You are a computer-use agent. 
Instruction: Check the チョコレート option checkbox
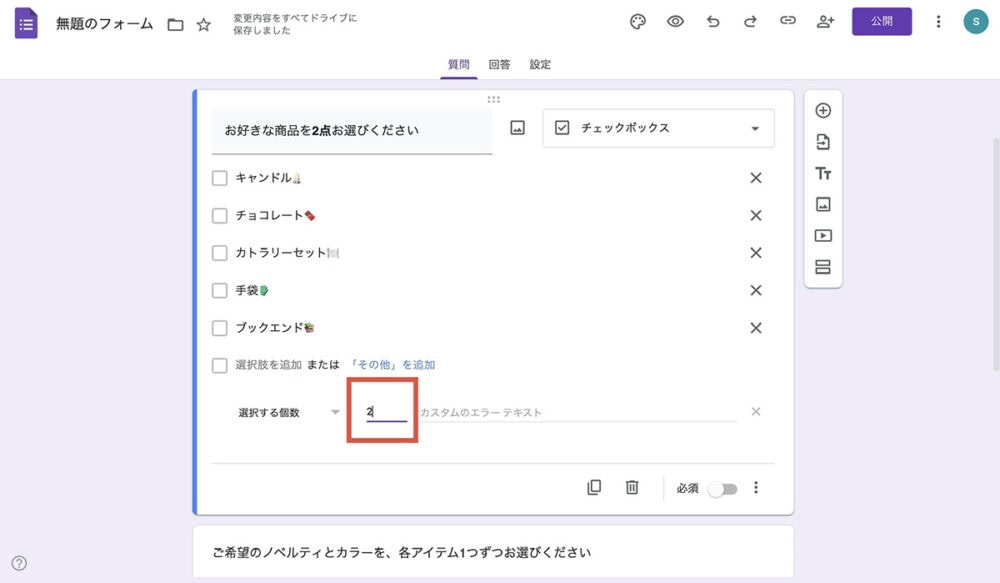pyautogui.click(x=219, y=215)
